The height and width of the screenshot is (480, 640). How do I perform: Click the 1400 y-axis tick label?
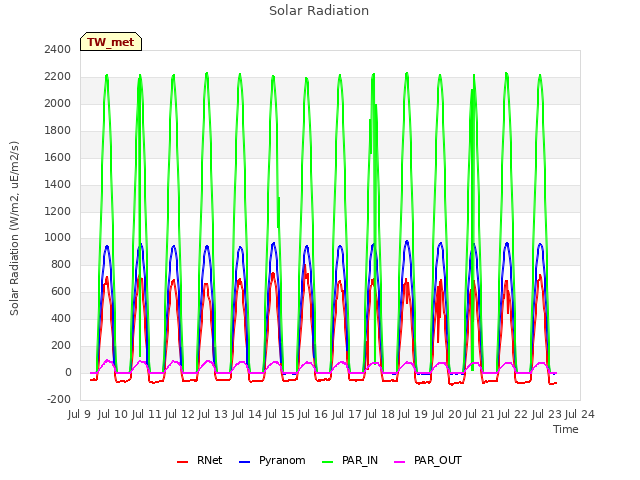tap(58, 184)
